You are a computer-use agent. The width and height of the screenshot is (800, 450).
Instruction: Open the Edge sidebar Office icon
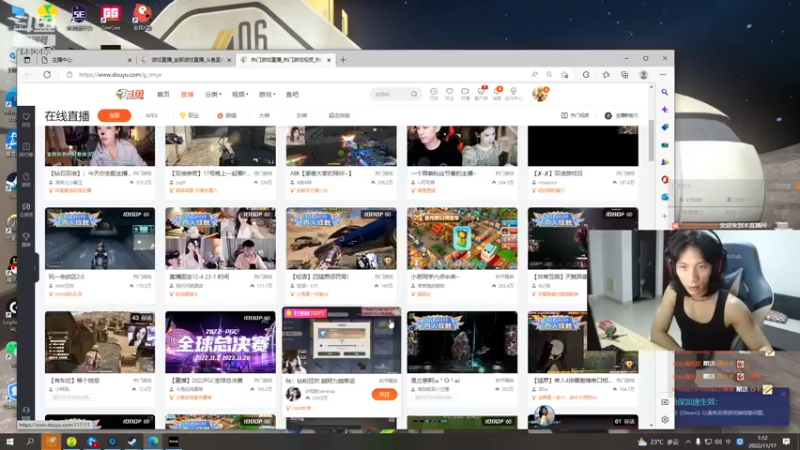pyautogui.click(x=664, y=179)
